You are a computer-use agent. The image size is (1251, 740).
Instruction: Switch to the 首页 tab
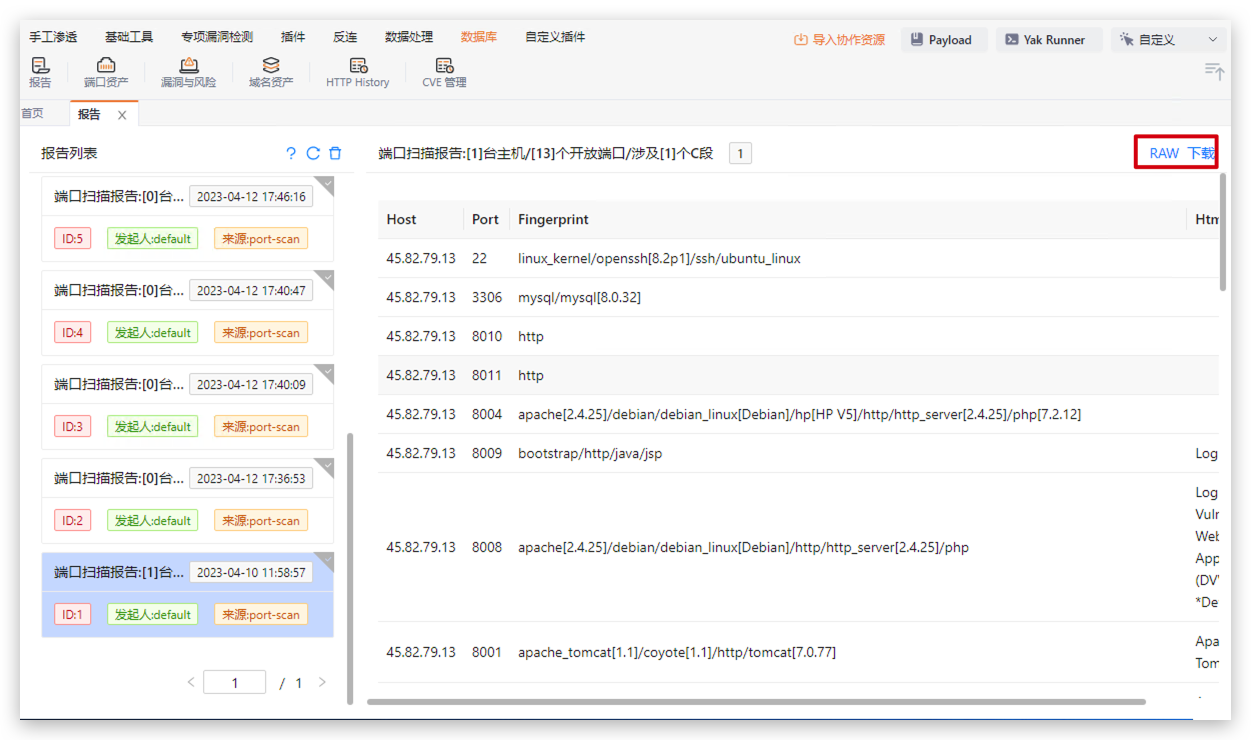(33, 114)
